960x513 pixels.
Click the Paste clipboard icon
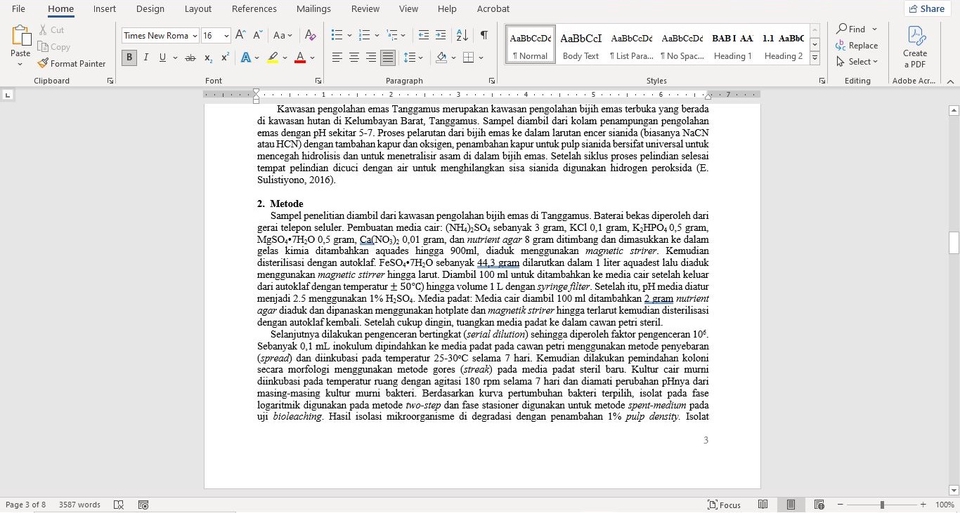coord(21,36)
